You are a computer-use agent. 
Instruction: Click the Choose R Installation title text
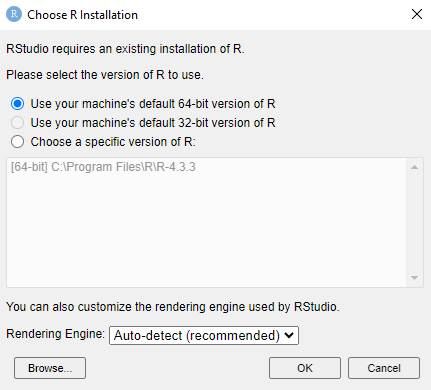coord(82,15)
